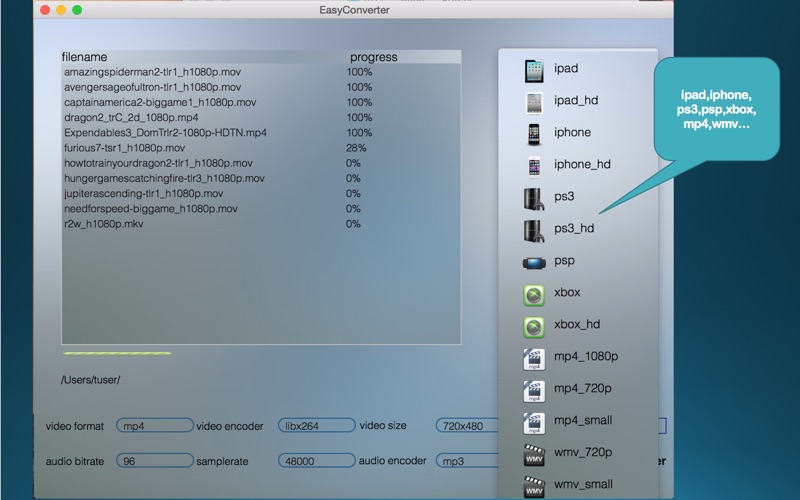This screenshot has width=800, height=500.
Task: Select howtotrainyourdragon2-tlr1_h1080p.mov row
Action: [x=261, y=163]
